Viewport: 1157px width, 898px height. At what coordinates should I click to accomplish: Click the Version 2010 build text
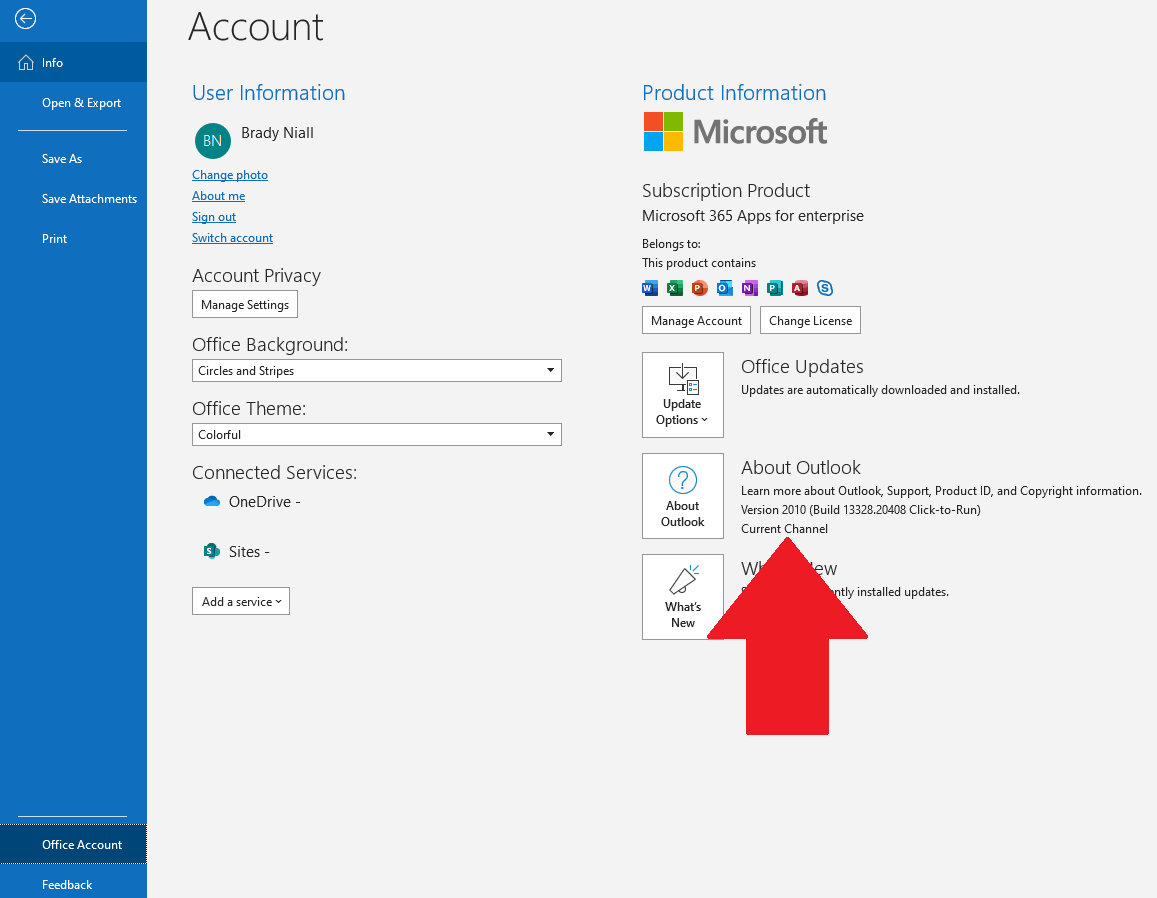tap(860, 510)
